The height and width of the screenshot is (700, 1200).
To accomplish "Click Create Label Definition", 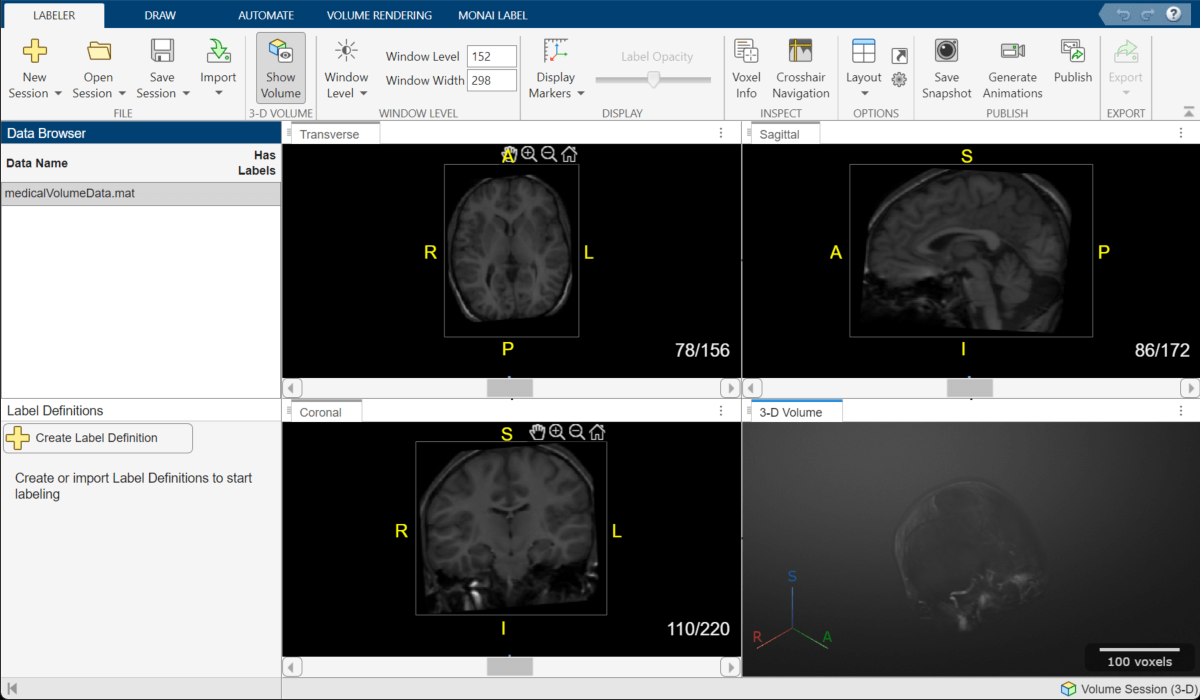I will pyautogui.click(x=97, y=438).
